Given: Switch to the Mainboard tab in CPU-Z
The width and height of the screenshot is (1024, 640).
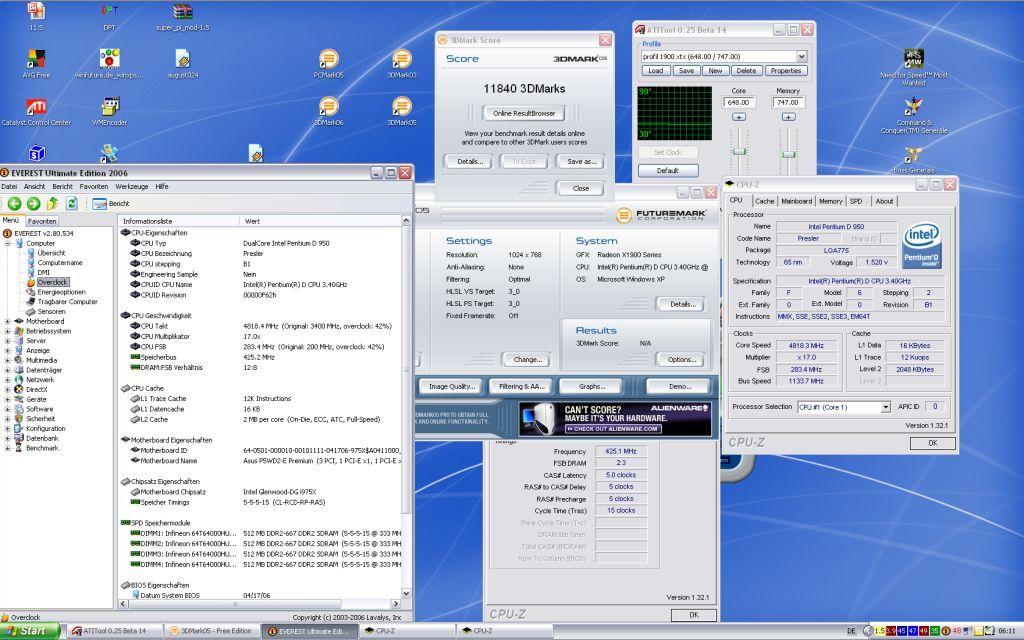Looking at the screenshot, I should click(x=797, y=201).
